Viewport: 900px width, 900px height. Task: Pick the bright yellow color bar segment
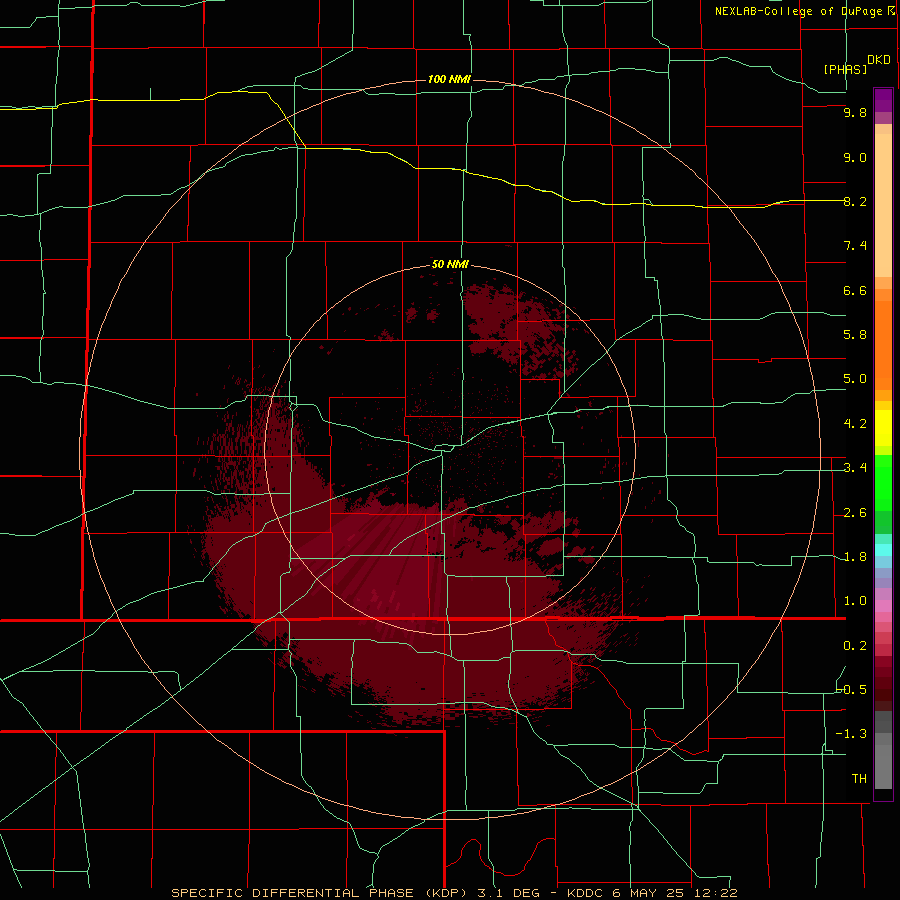[x=883, y=428]
